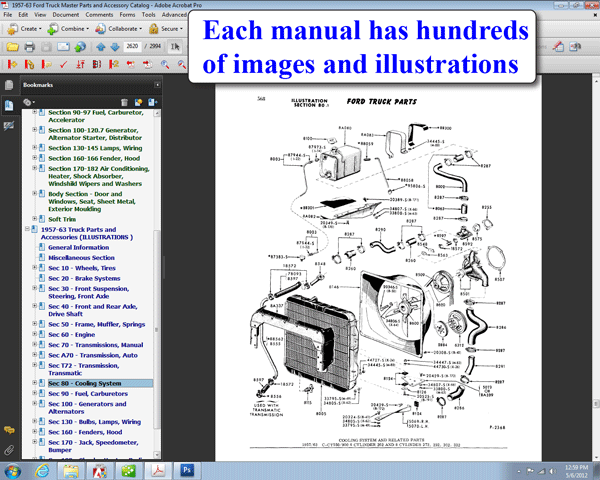Open Sec A70 - Transmission, Auto bookmark
This screenshot has width=600, height=480.
[93, 356]
